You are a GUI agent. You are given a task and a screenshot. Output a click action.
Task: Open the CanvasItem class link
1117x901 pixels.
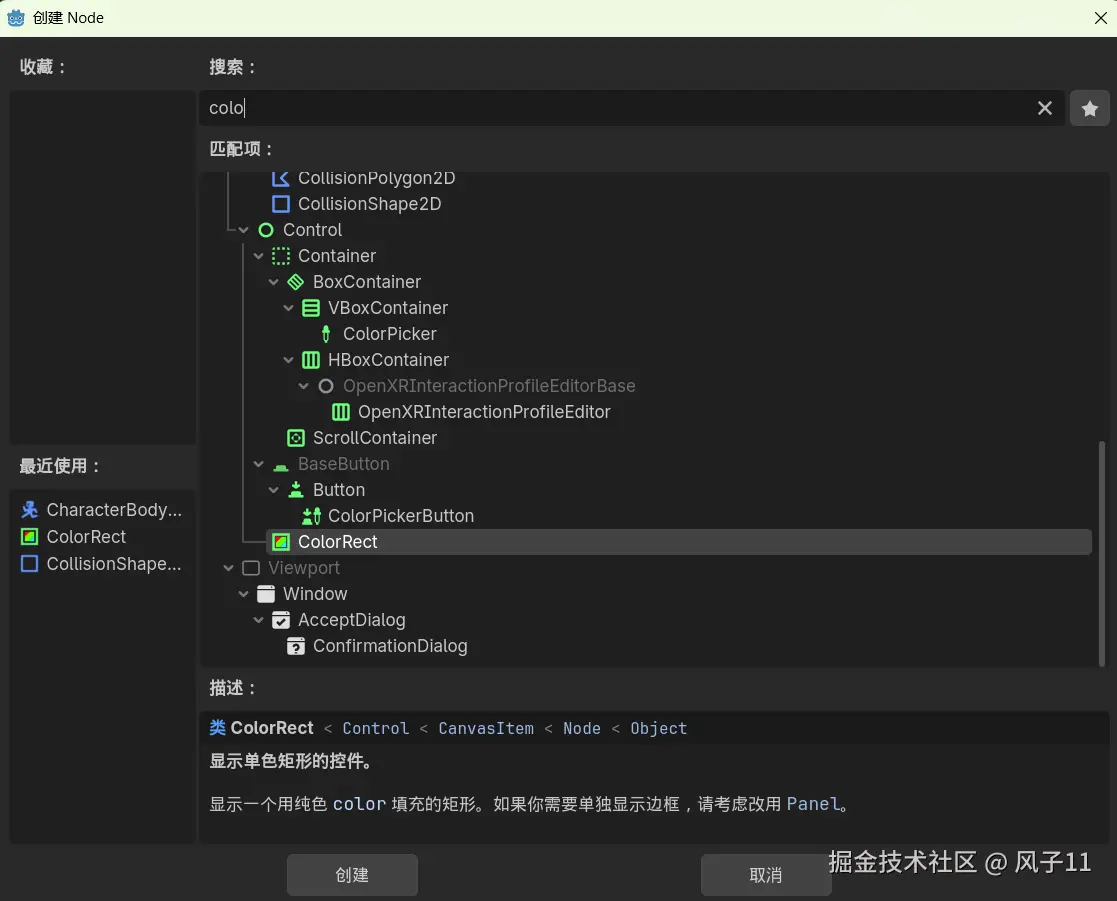click(486, 728)
